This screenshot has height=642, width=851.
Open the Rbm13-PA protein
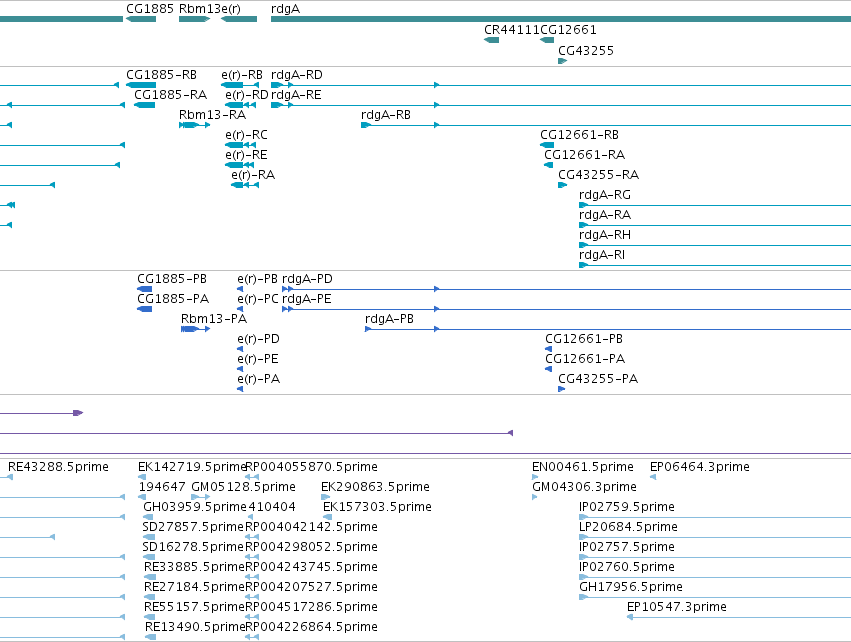tap(214, 319)
